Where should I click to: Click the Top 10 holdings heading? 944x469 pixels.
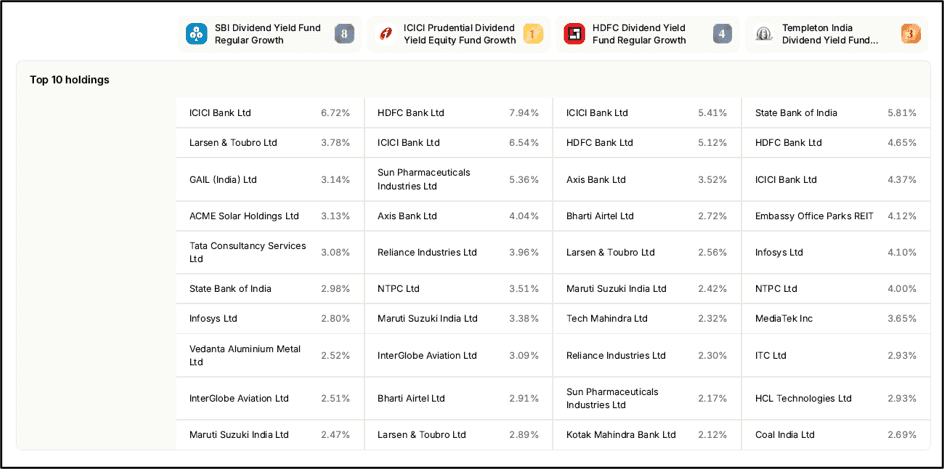click(x=70, y=80)
